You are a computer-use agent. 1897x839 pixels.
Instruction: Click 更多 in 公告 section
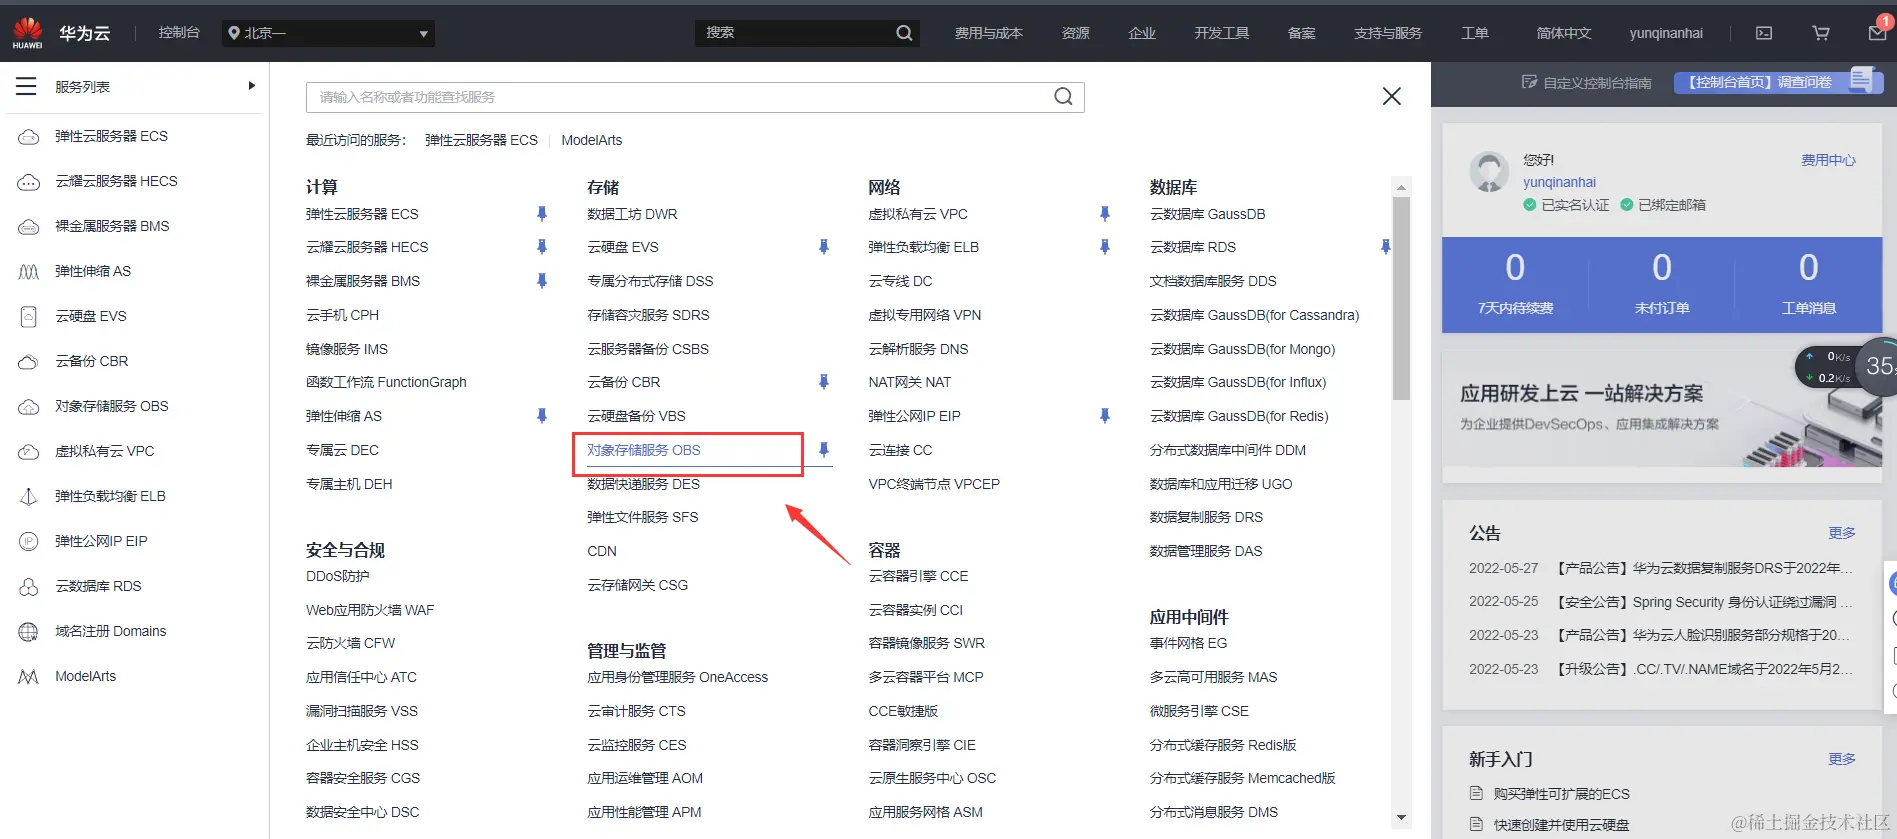[x=1842, y=533]
